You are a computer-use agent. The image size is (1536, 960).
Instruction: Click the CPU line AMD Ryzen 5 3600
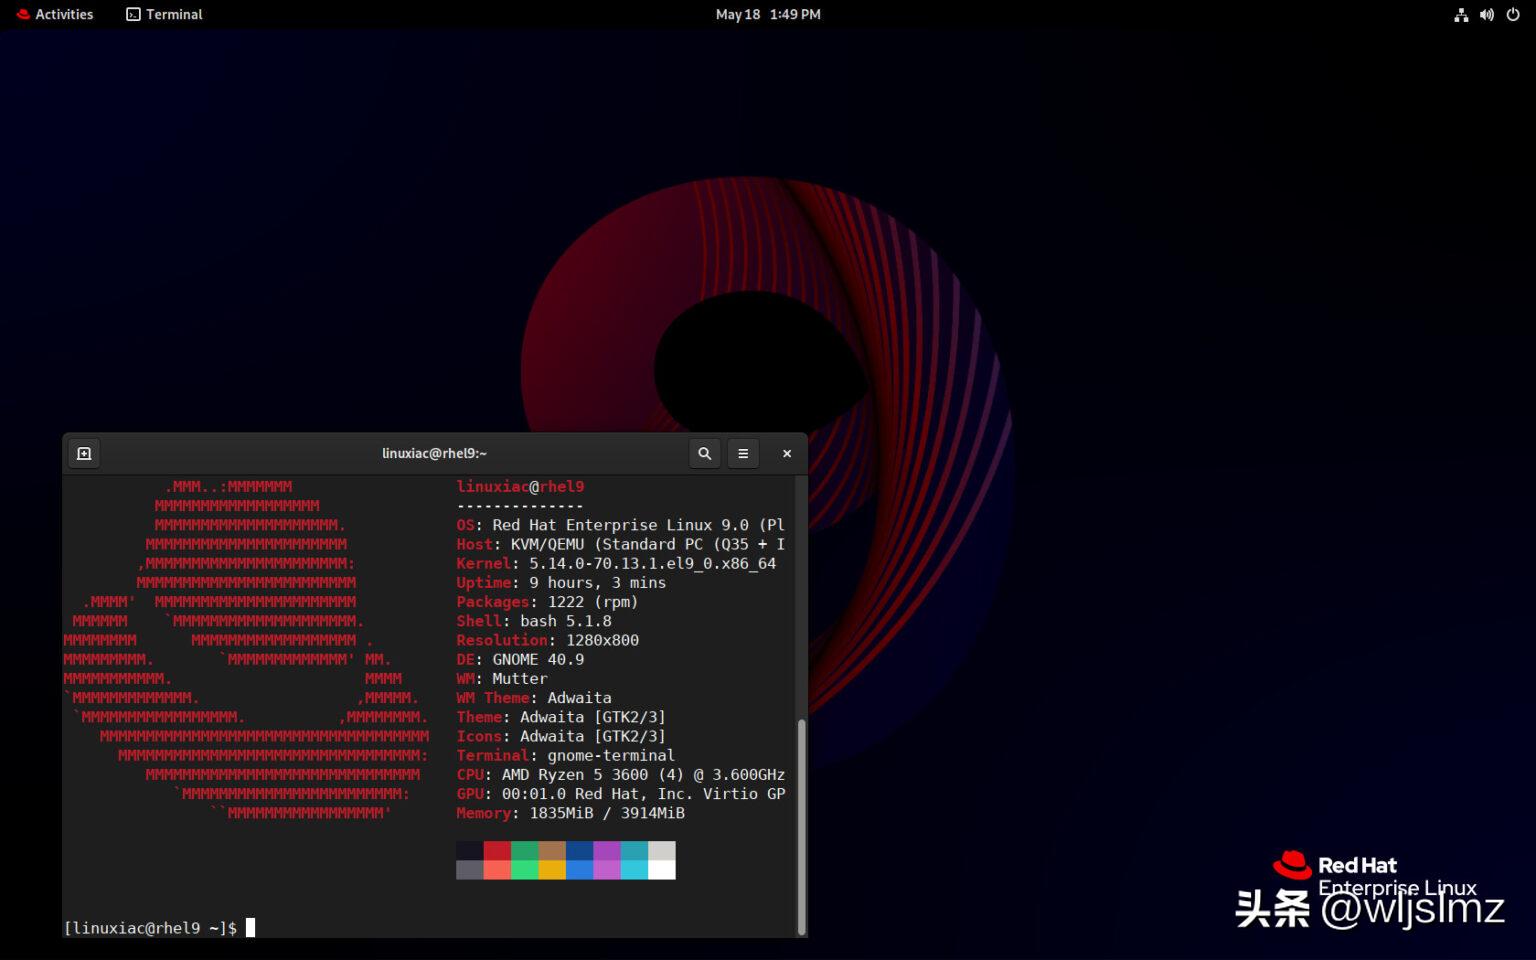pyautogui.click(x=621, y=774)
